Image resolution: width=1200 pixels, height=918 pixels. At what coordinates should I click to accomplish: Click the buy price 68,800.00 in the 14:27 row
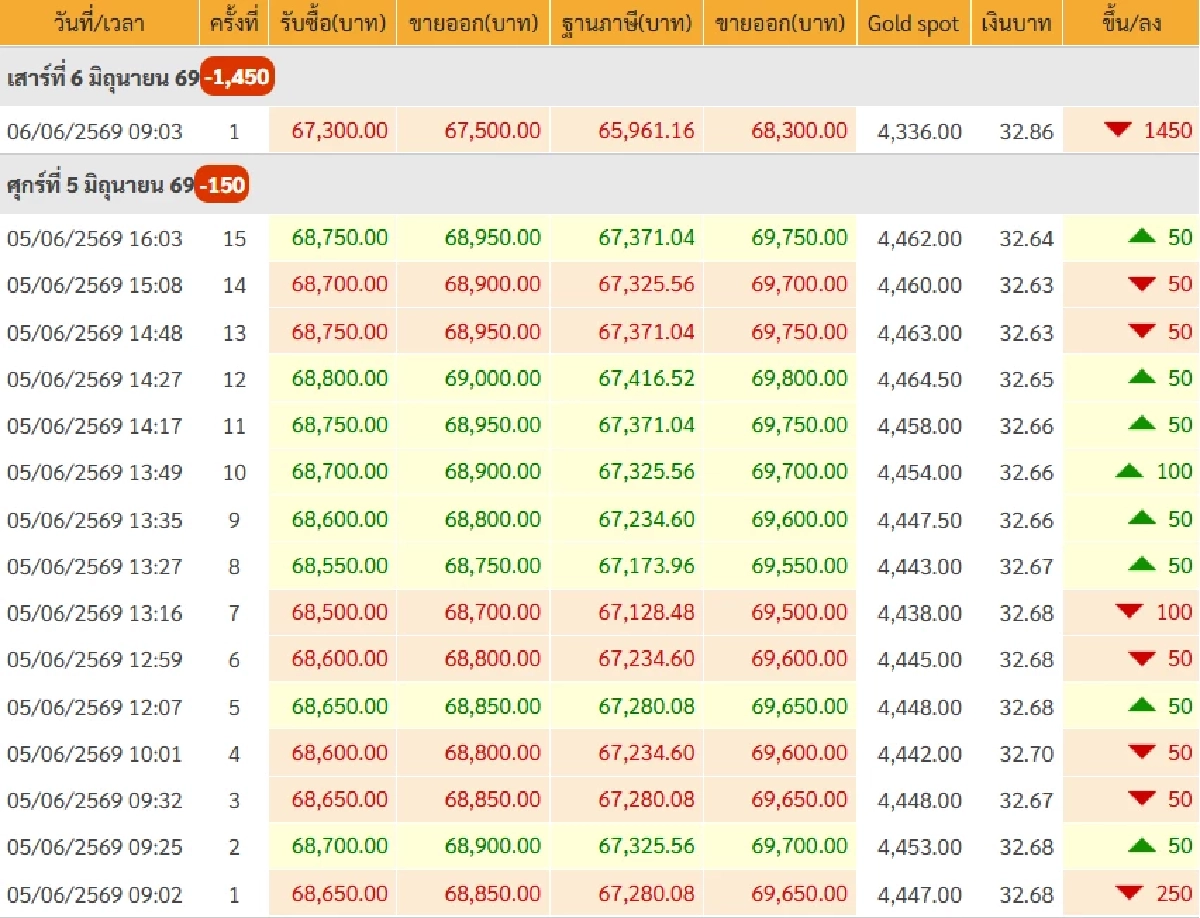point(340,378)
